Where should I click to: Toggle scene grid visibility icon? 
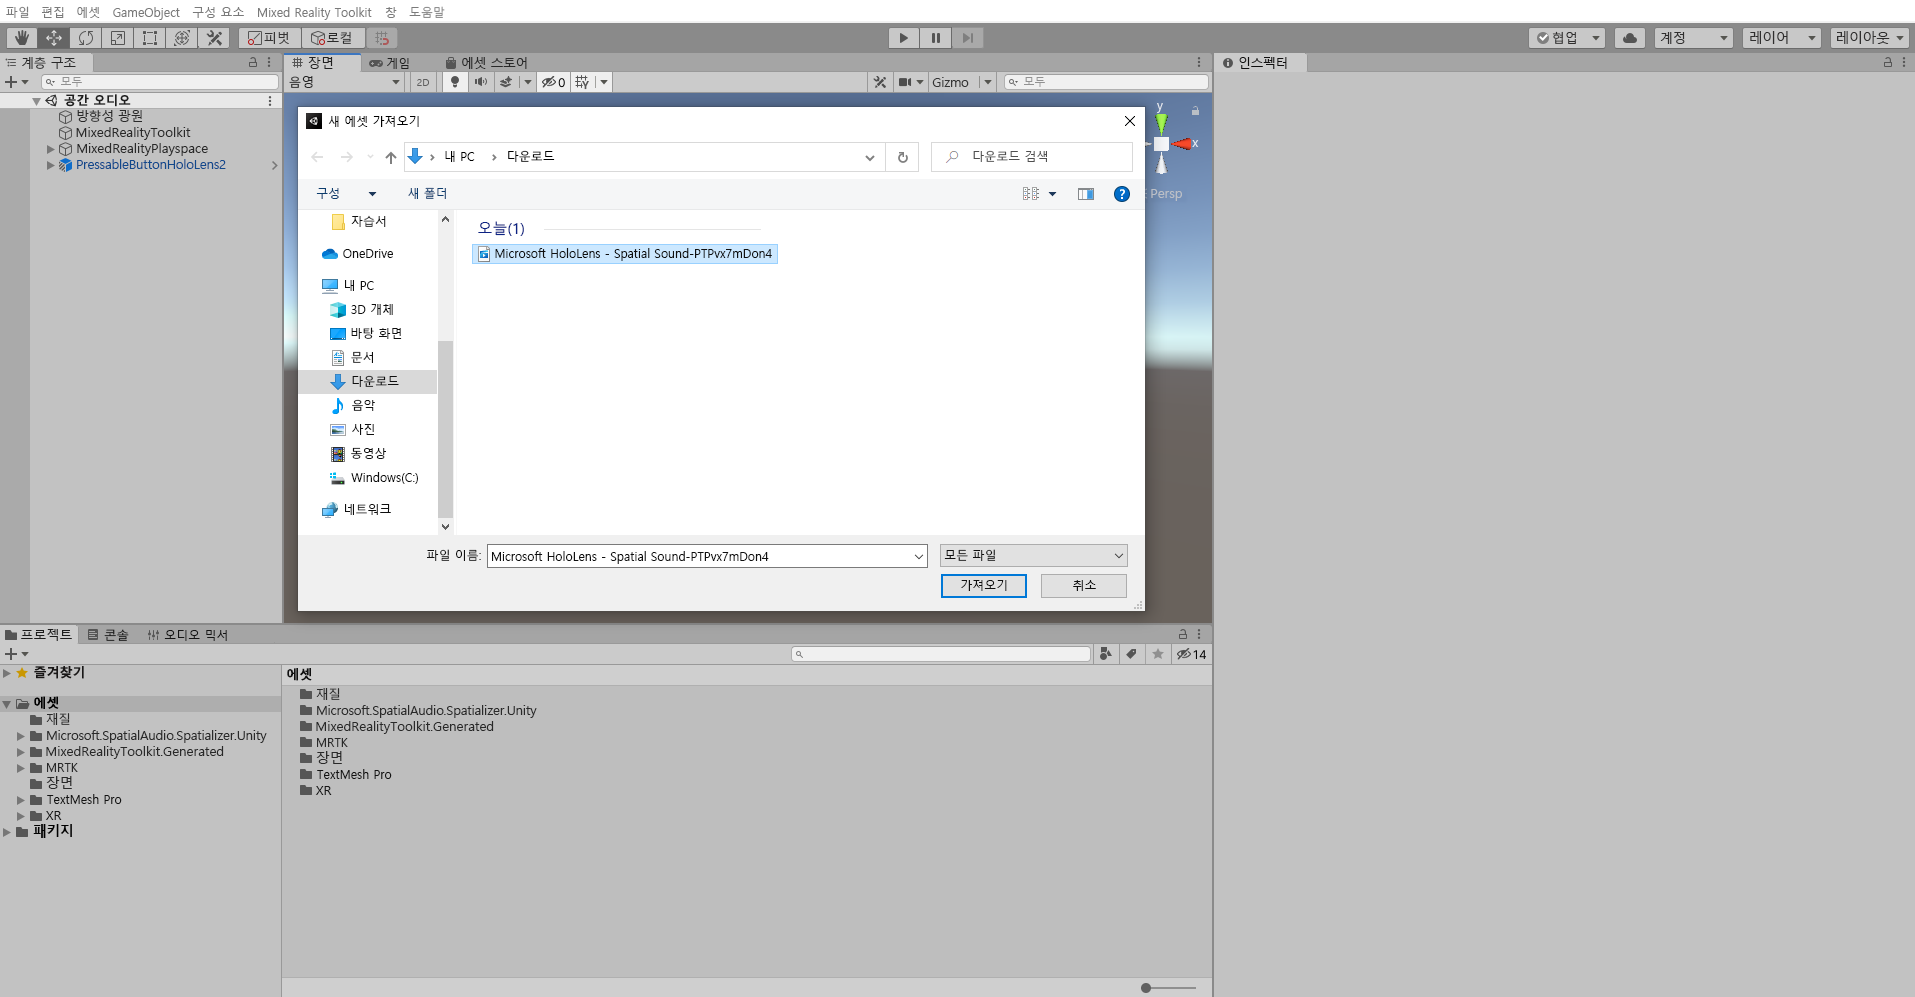click(x=582, y=82)
